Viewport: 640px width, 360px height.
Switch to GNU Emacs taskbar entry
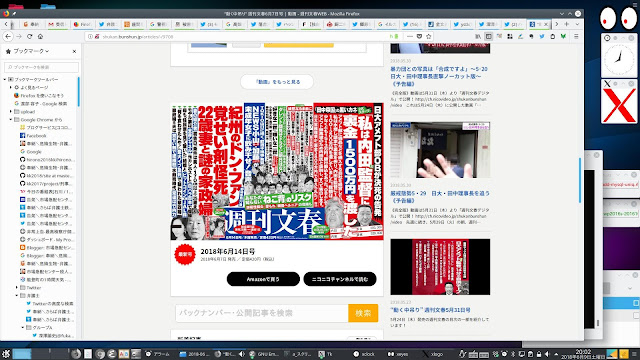pyautogui.click(x=264, y=354)
